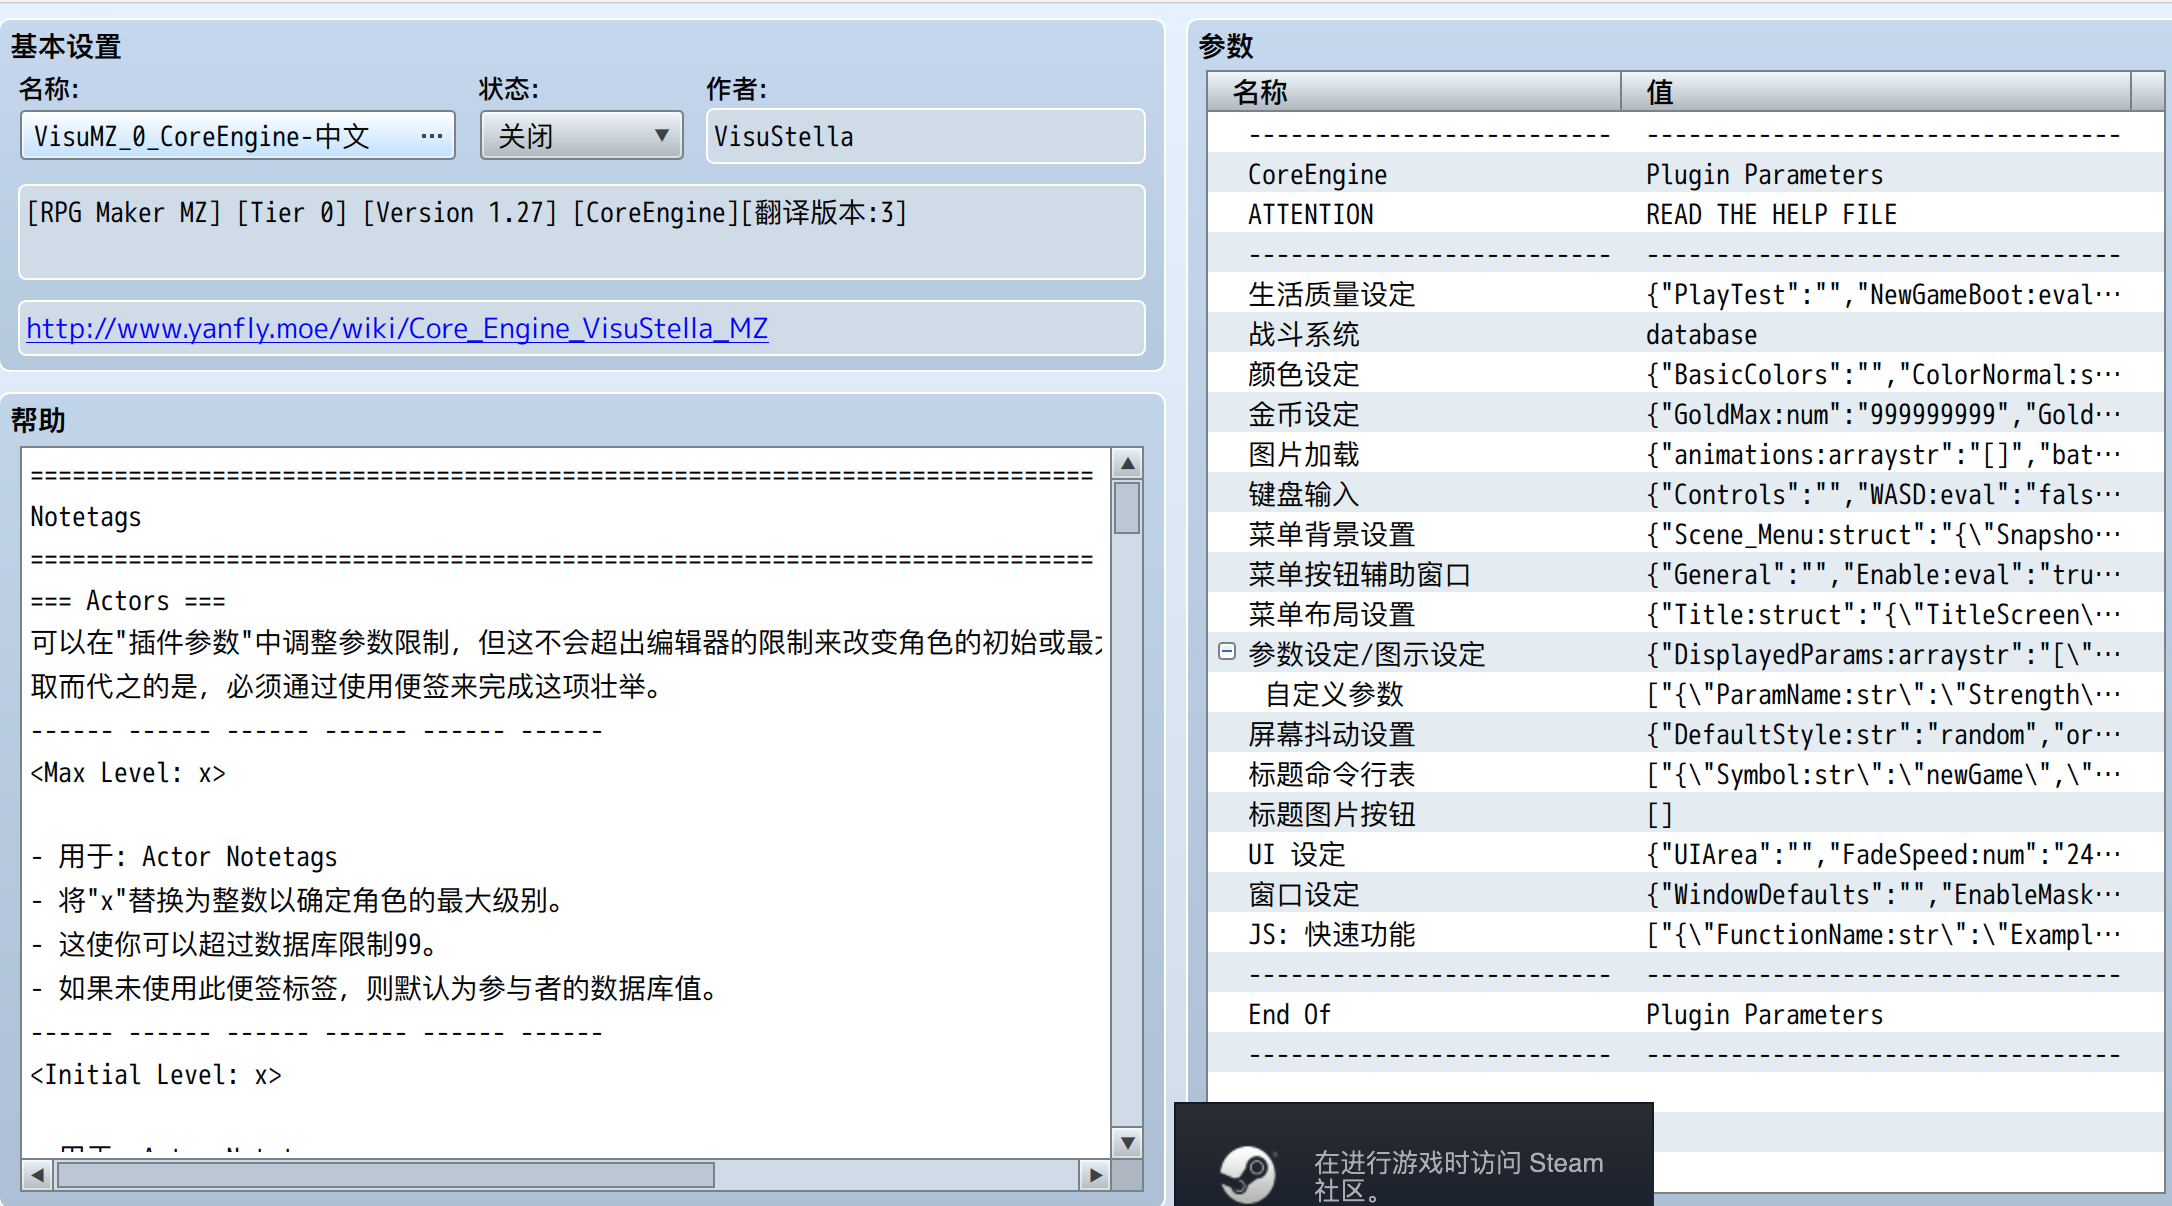The height and width of the screenshot is (1206, 2172).
Task: Select the 菜单背景设置 parameter row
Action: (1685, 534)
